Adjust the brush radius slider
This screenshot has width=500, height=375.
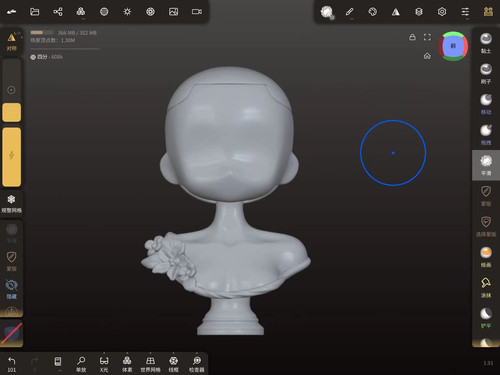[12, 91]
